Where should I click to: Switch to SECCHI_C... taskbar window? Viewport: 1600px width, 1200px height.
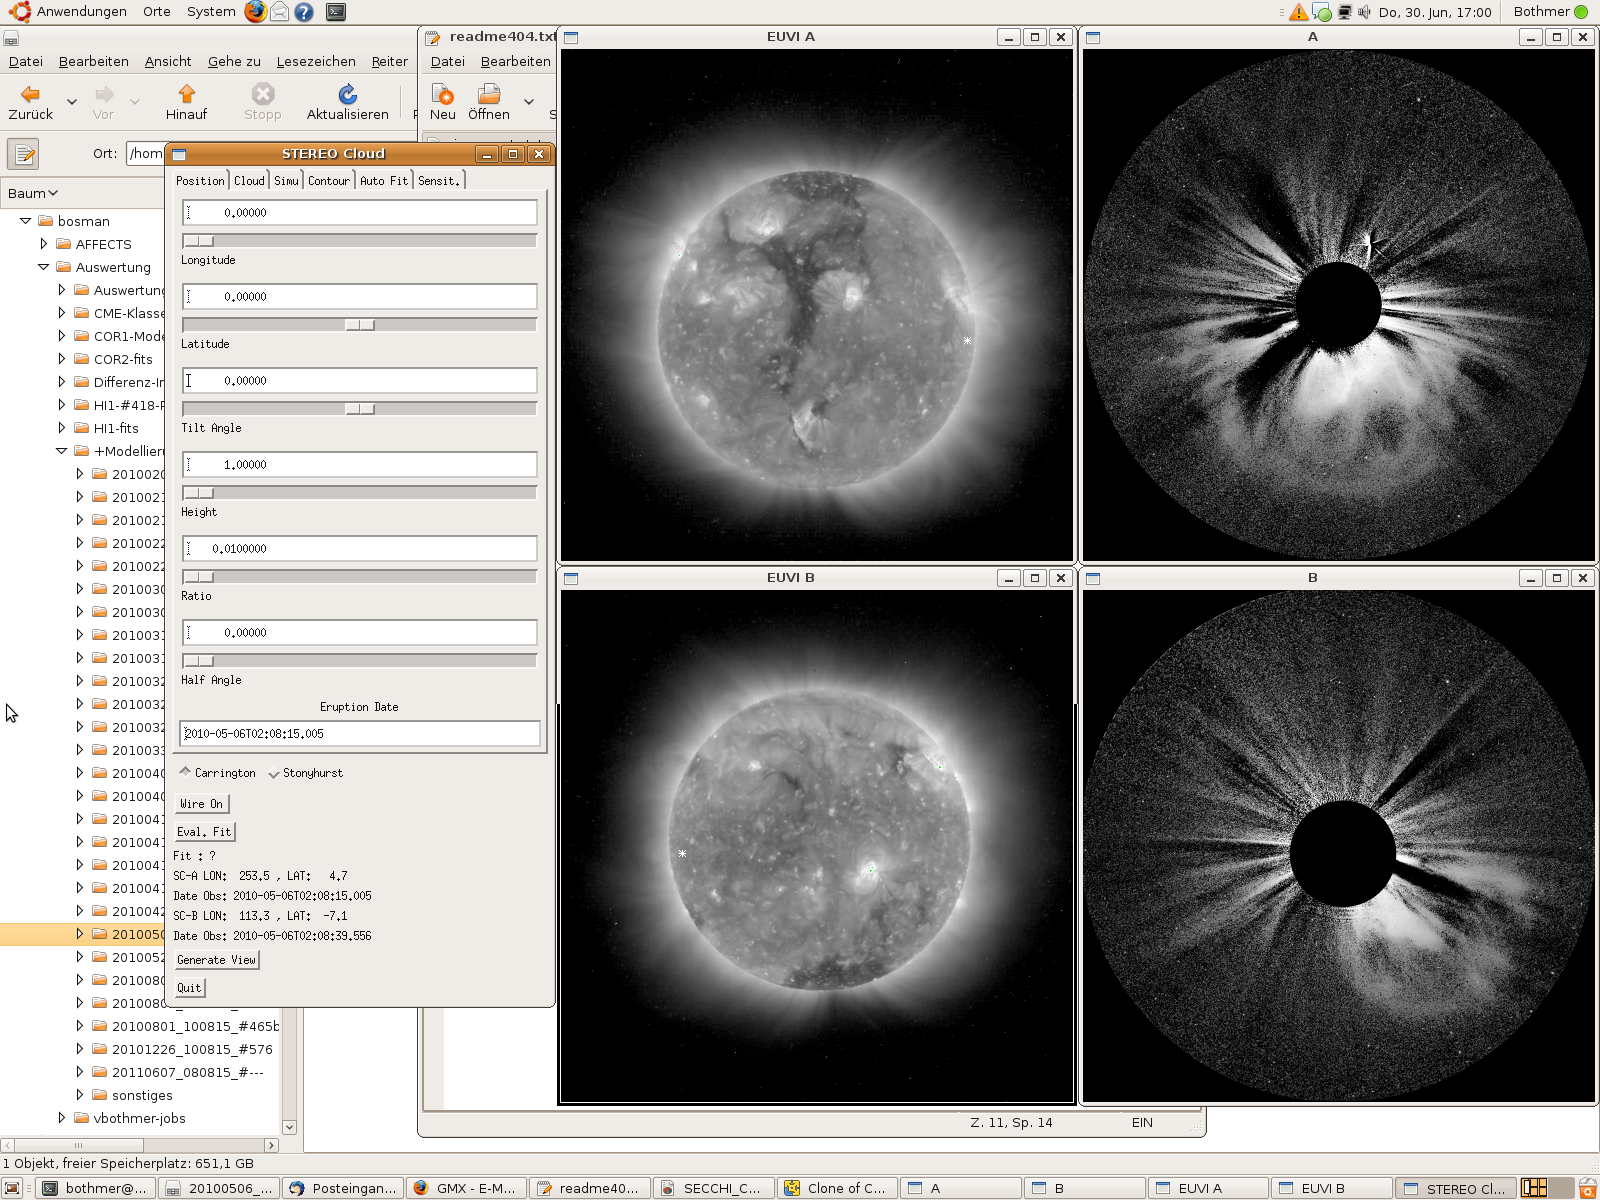(714, 1188)
